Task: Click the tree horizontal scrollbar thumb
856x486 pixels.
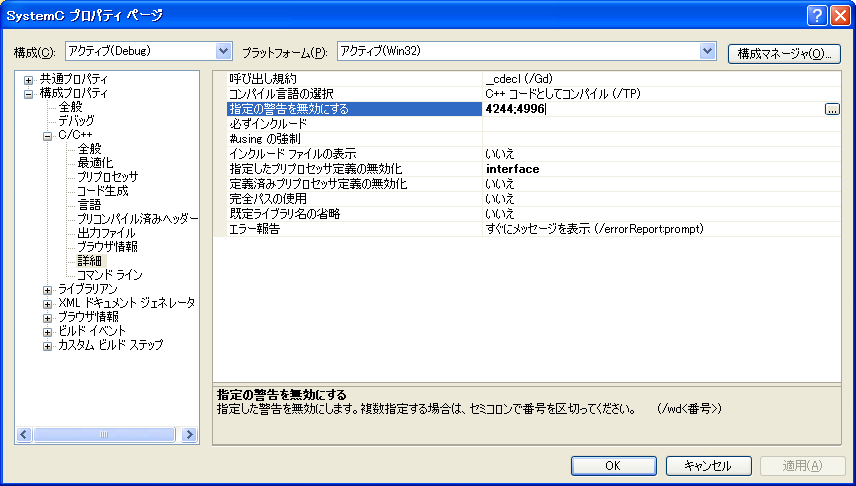Action: tap(104, 435)
